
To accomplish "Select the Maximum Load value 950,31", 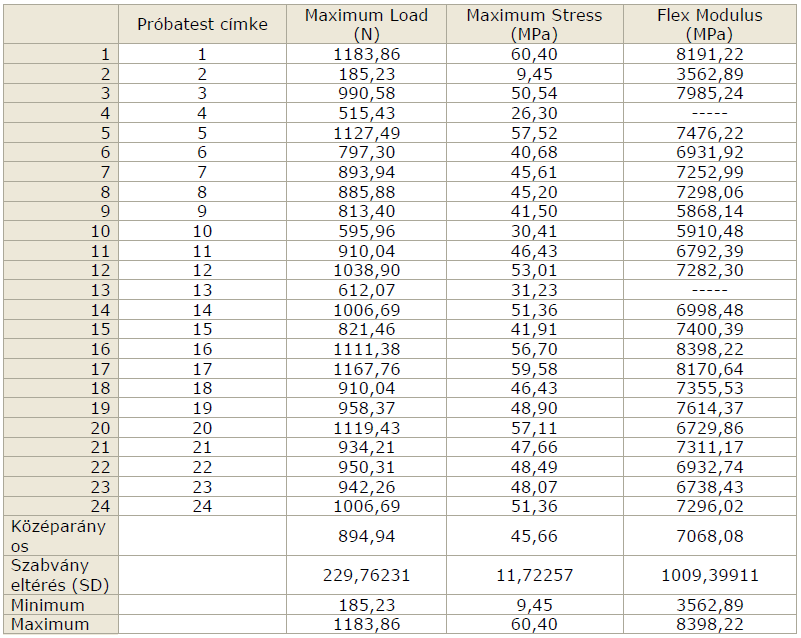I will coord(366,467).
